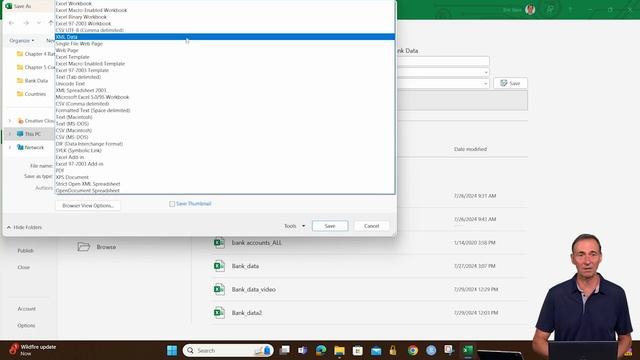640x360 pixels.
Task: Go up one folder level
Action: pos(51,23)
